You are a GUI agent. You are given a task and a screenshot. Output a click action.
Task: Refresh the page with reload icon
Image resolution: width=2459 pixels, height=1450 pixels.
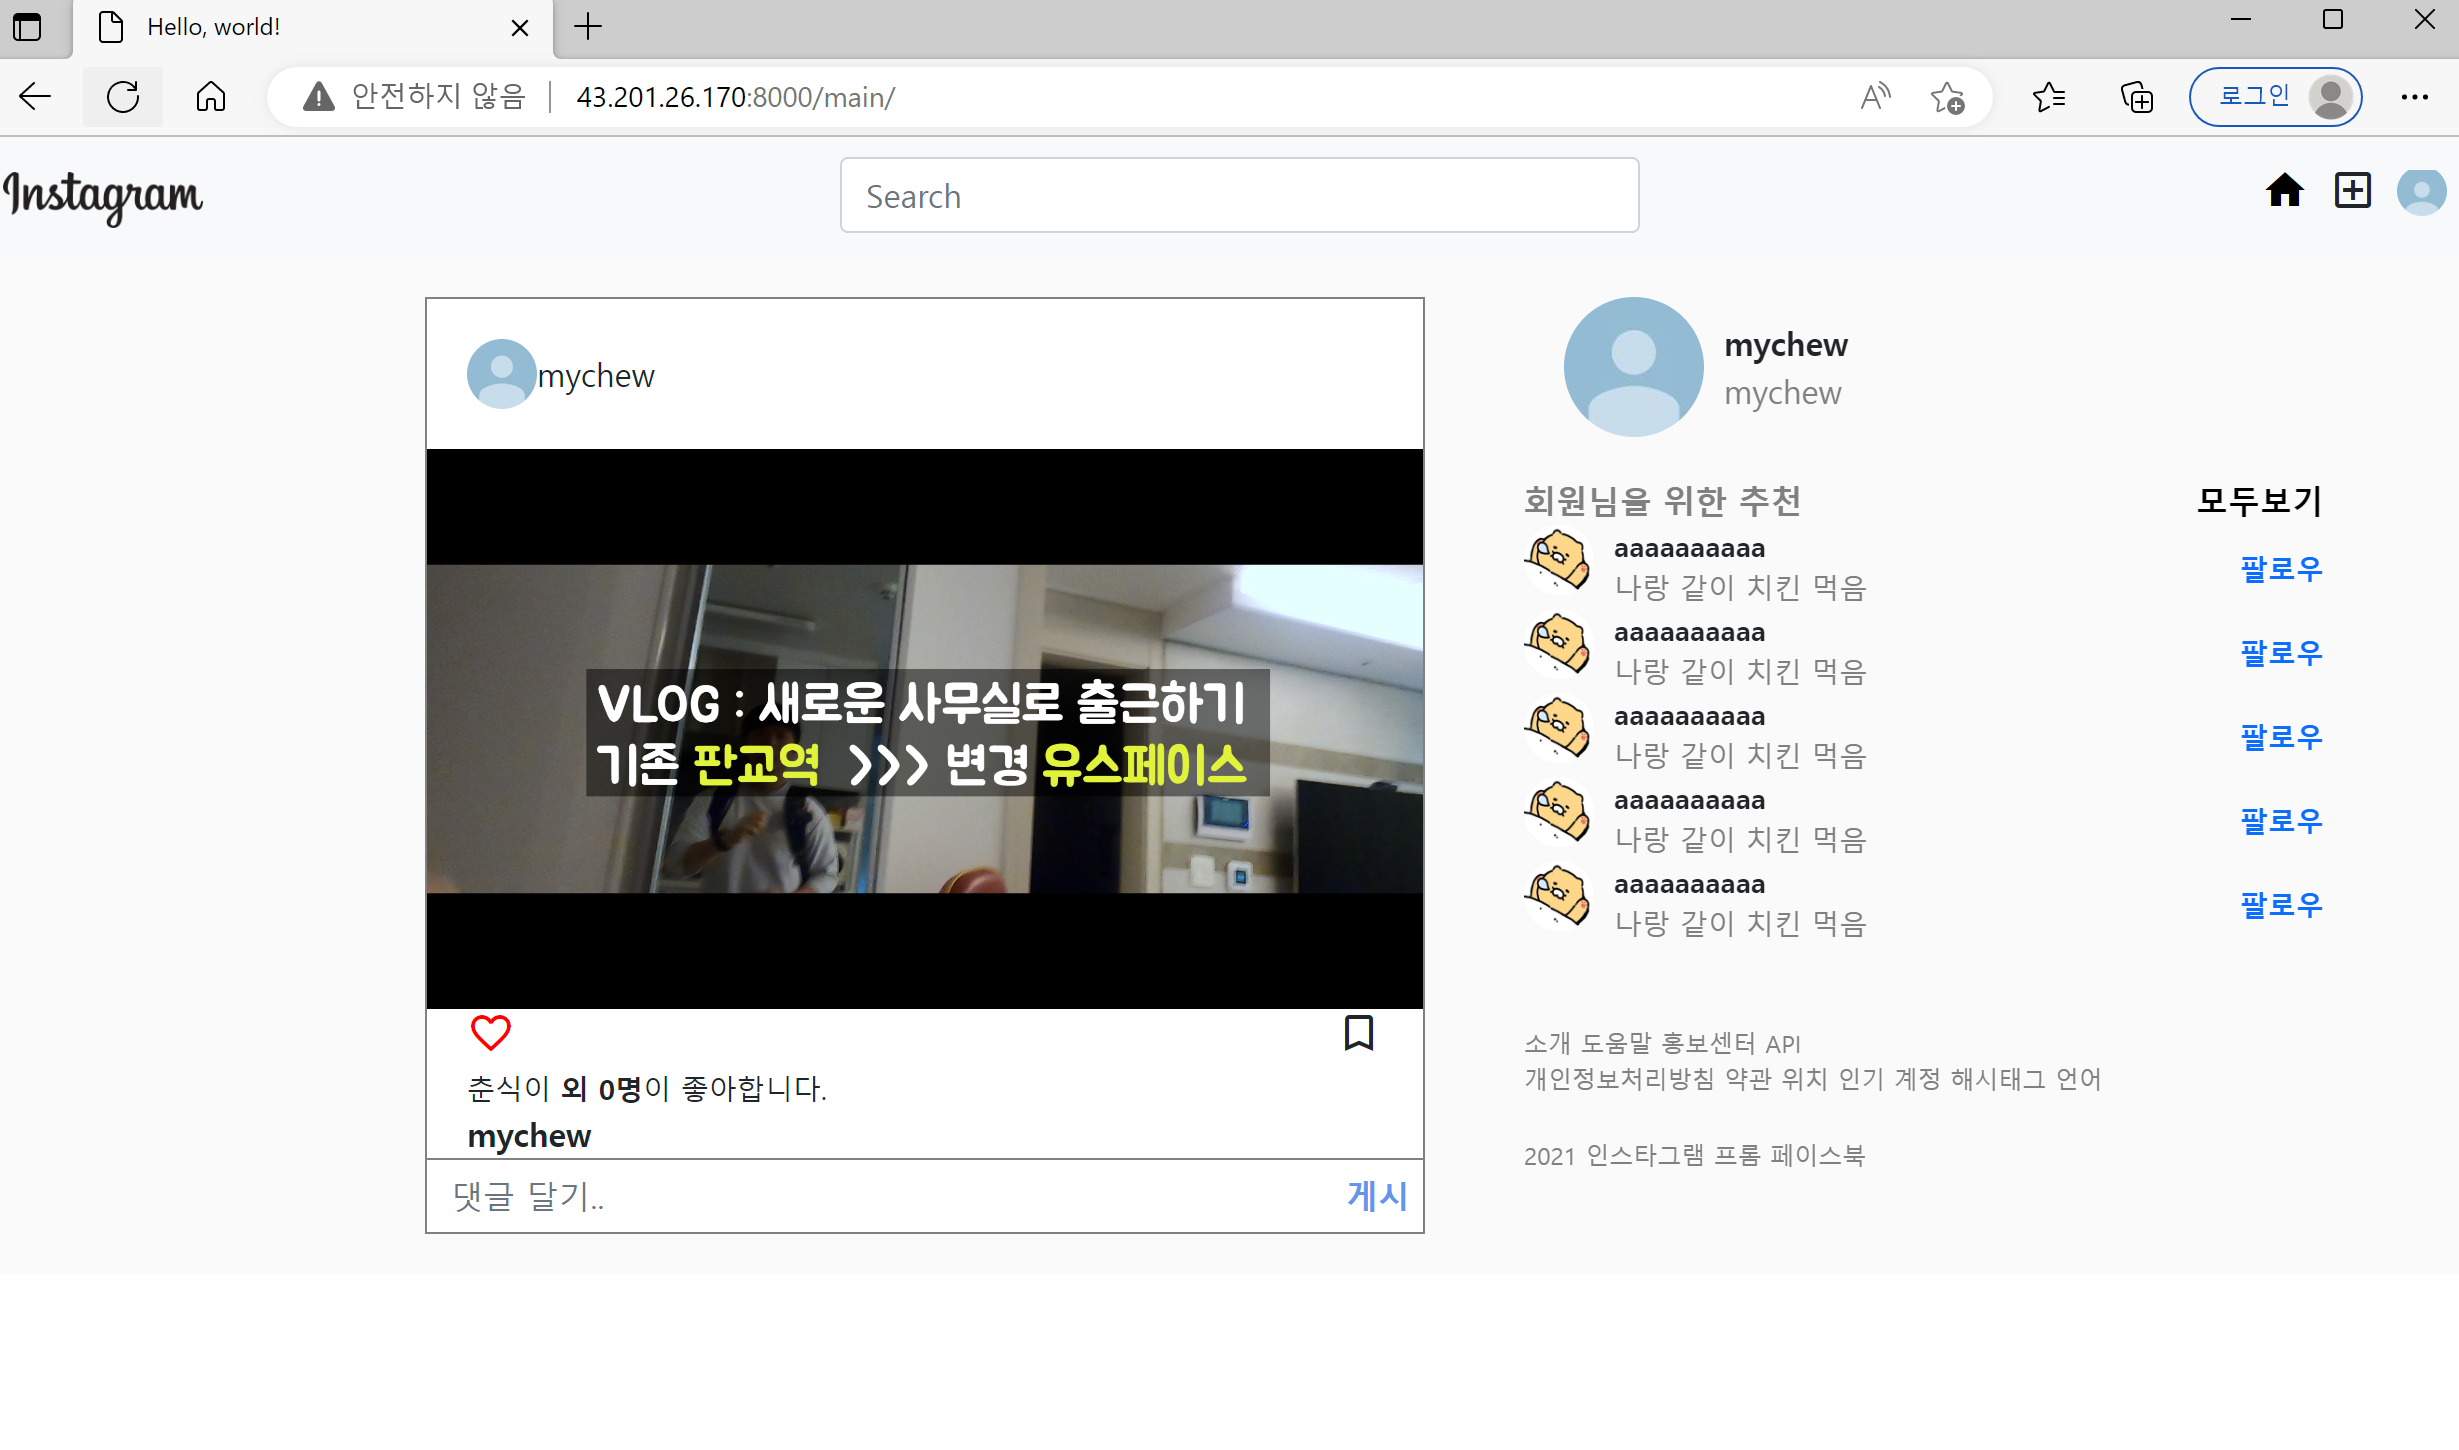click(123, 97)
